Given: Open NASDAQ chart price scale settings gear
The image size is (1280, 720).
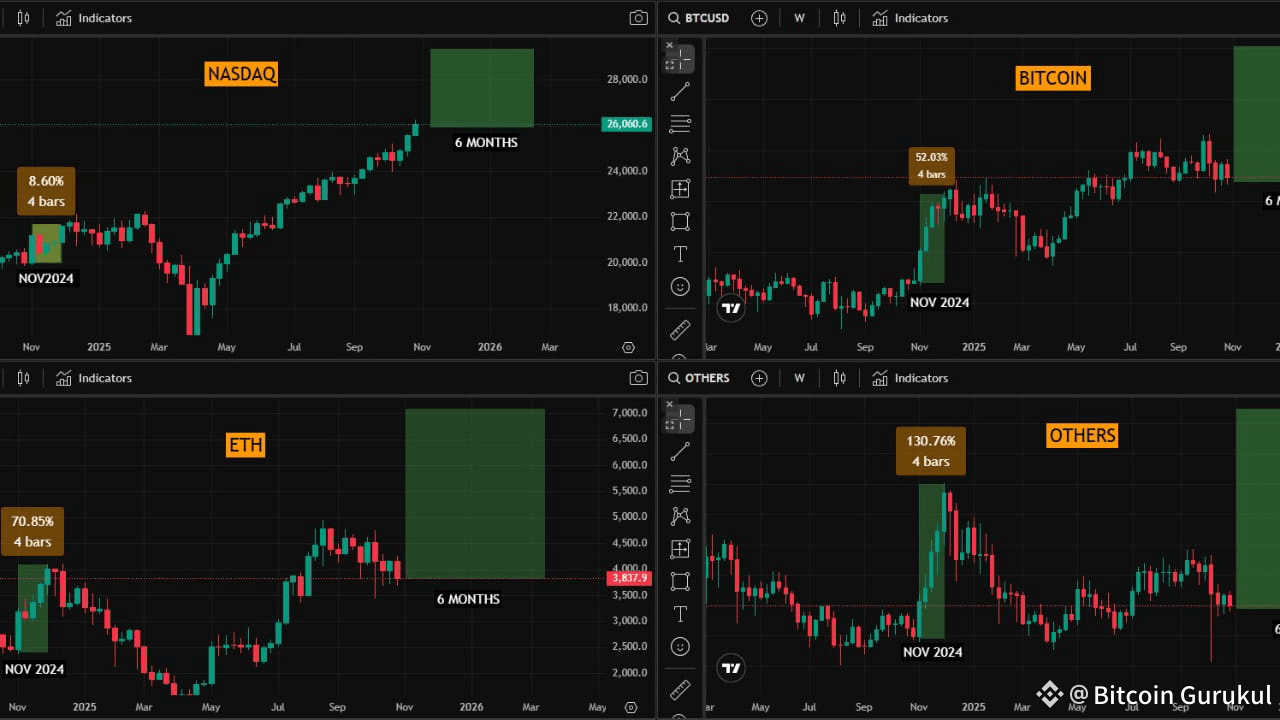Looking at the screenshot, I should [x=628, y=347].
